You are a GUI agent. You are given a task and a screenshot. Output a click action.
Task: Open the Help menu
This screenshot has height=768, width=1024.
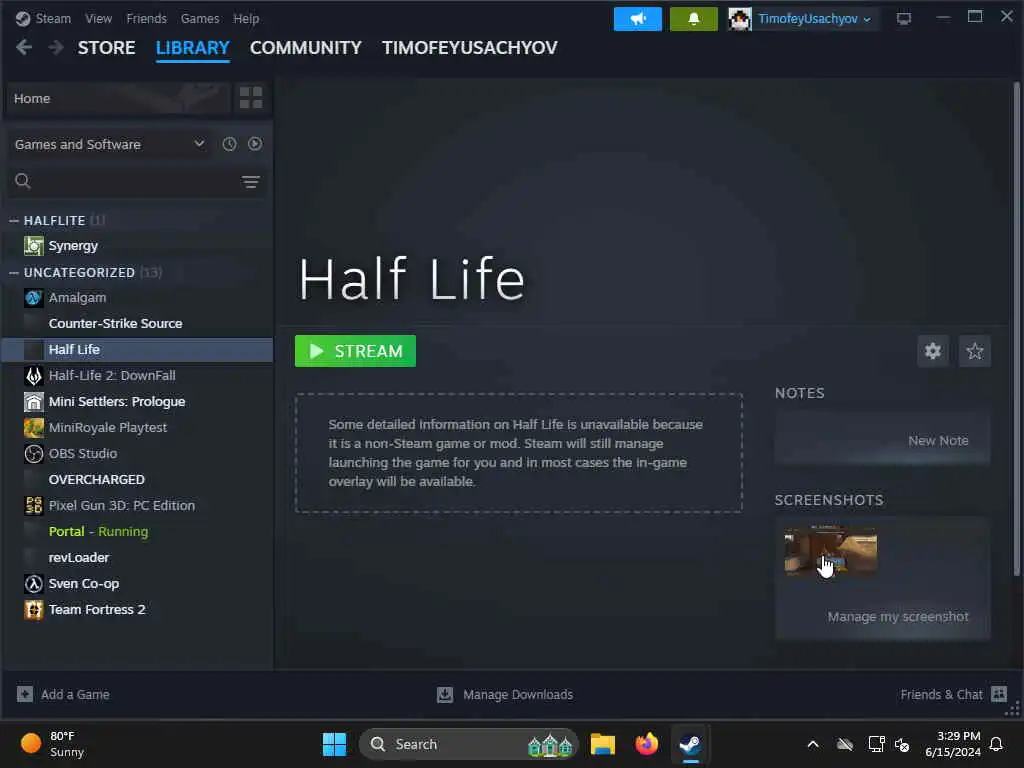click(246, 18)
